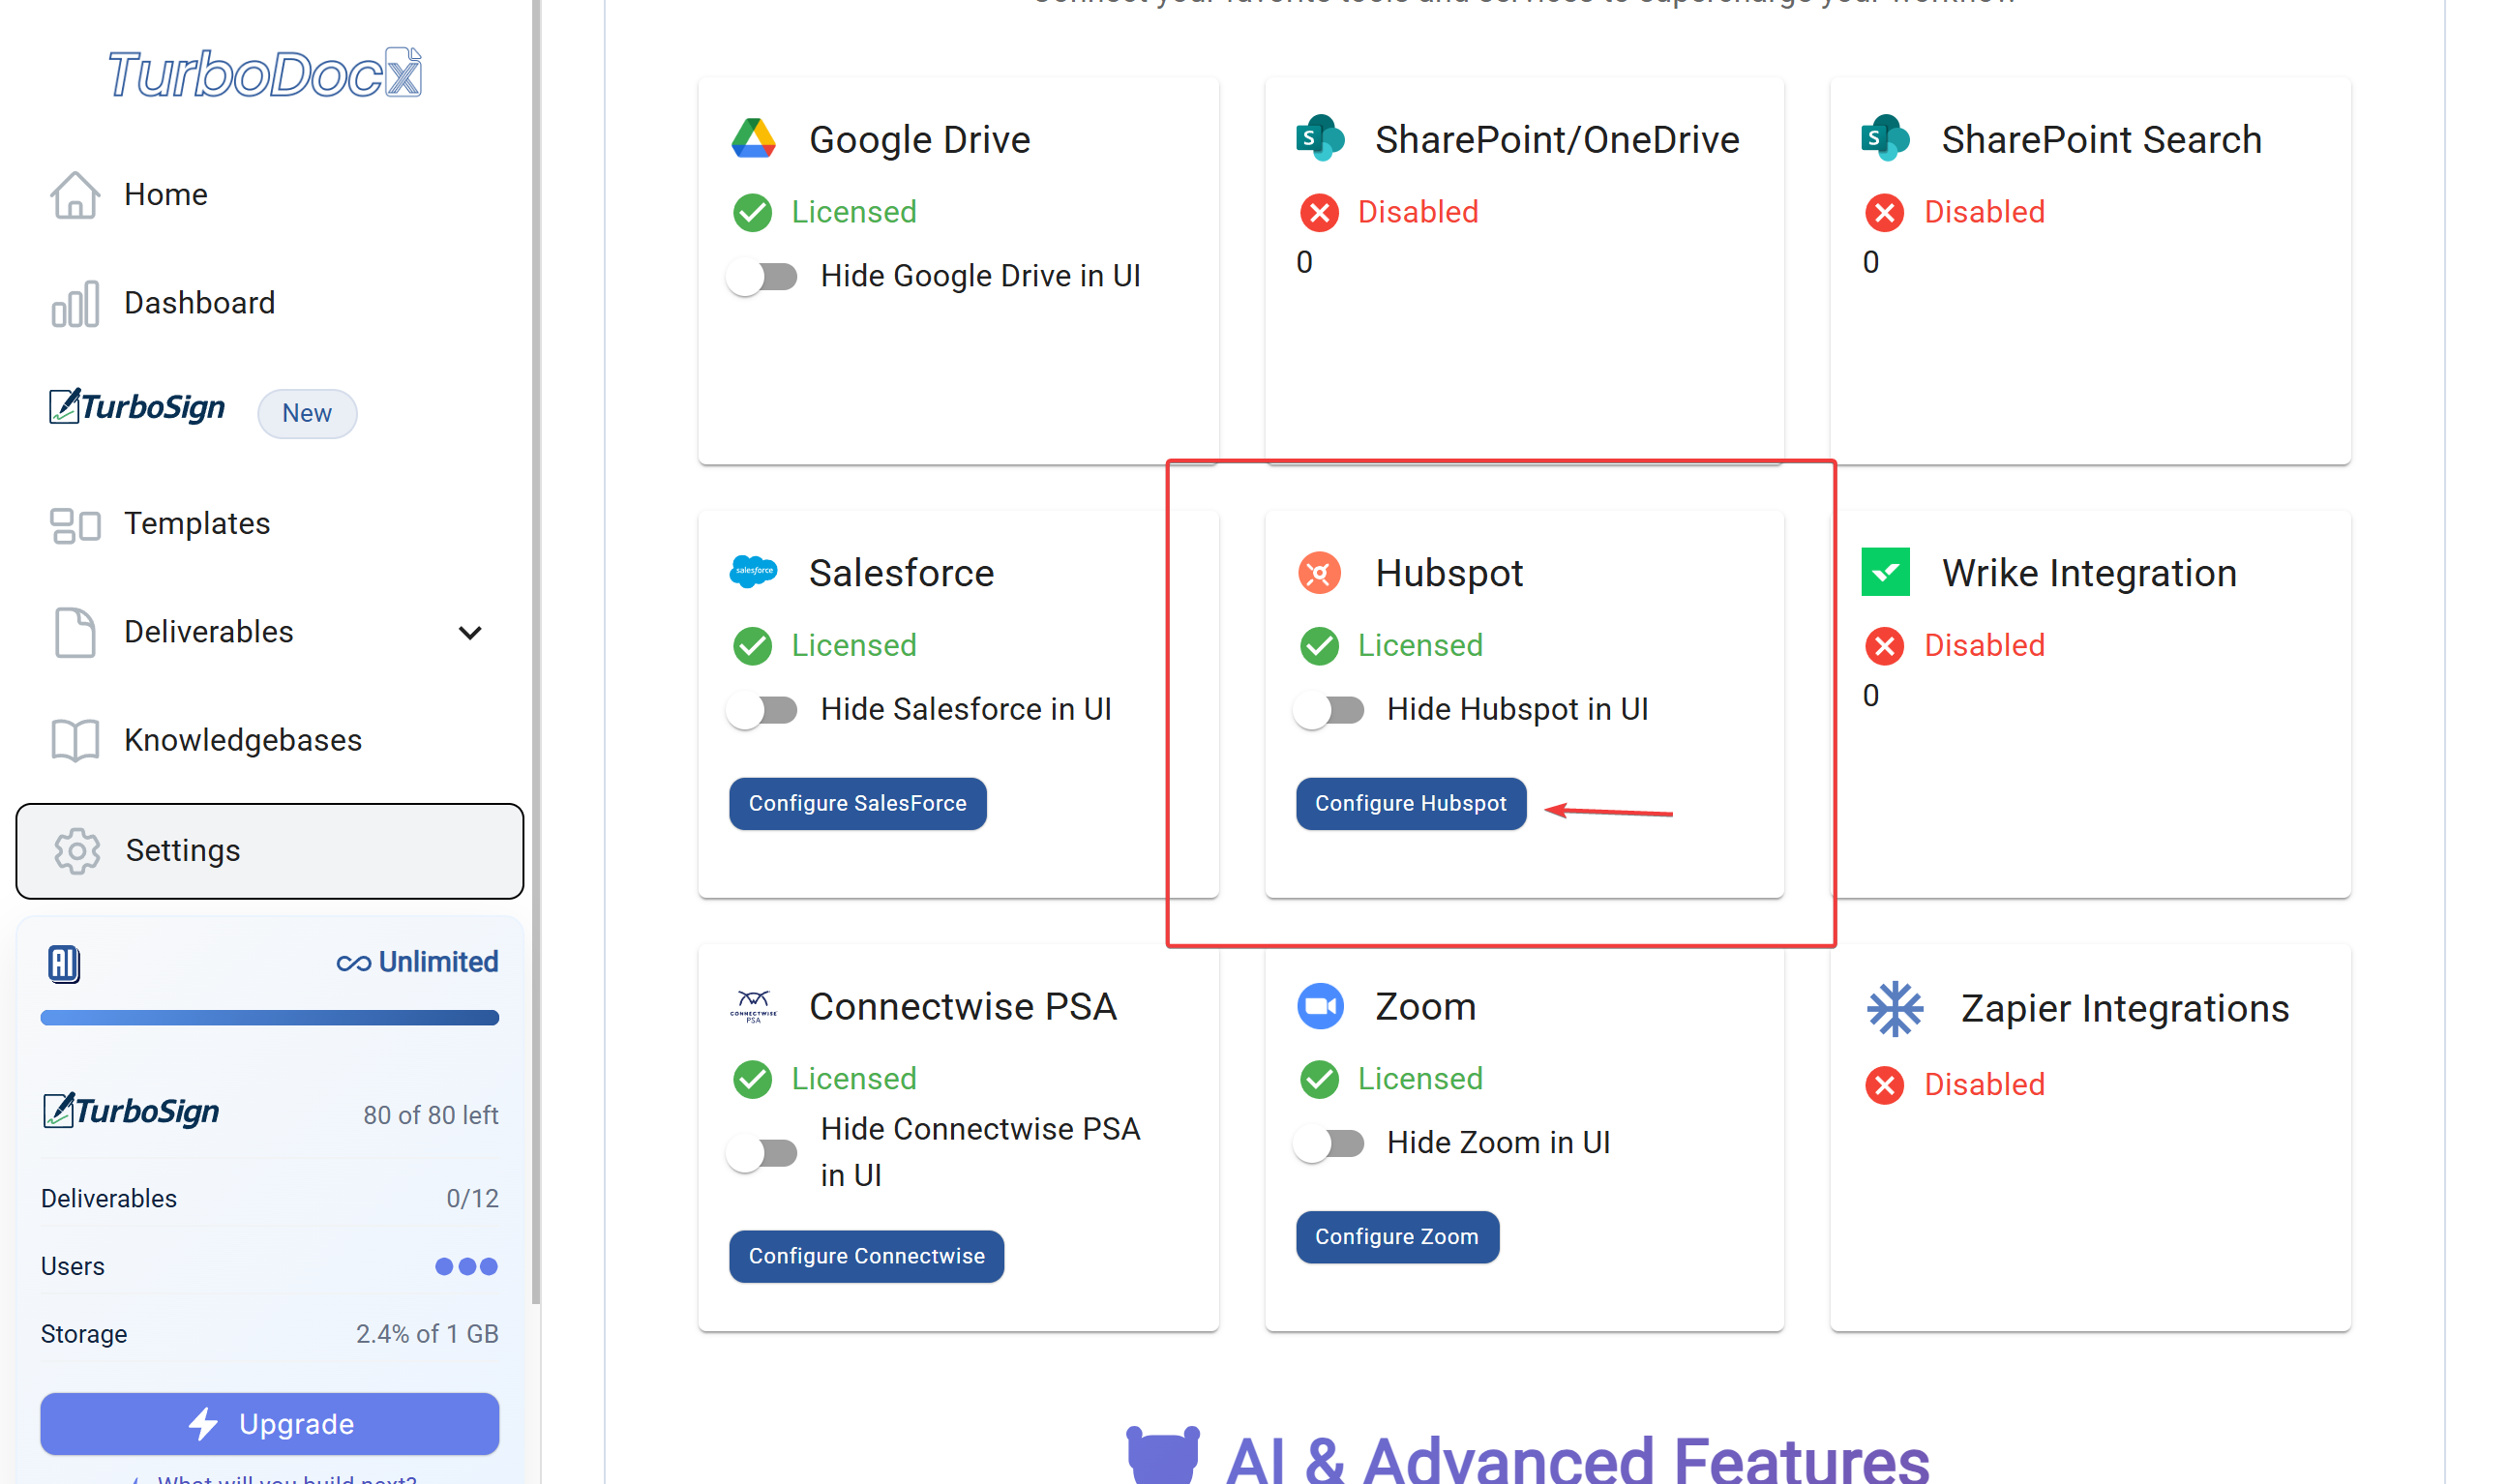Click the Wrike green checkmark logo

[1885, 572]
